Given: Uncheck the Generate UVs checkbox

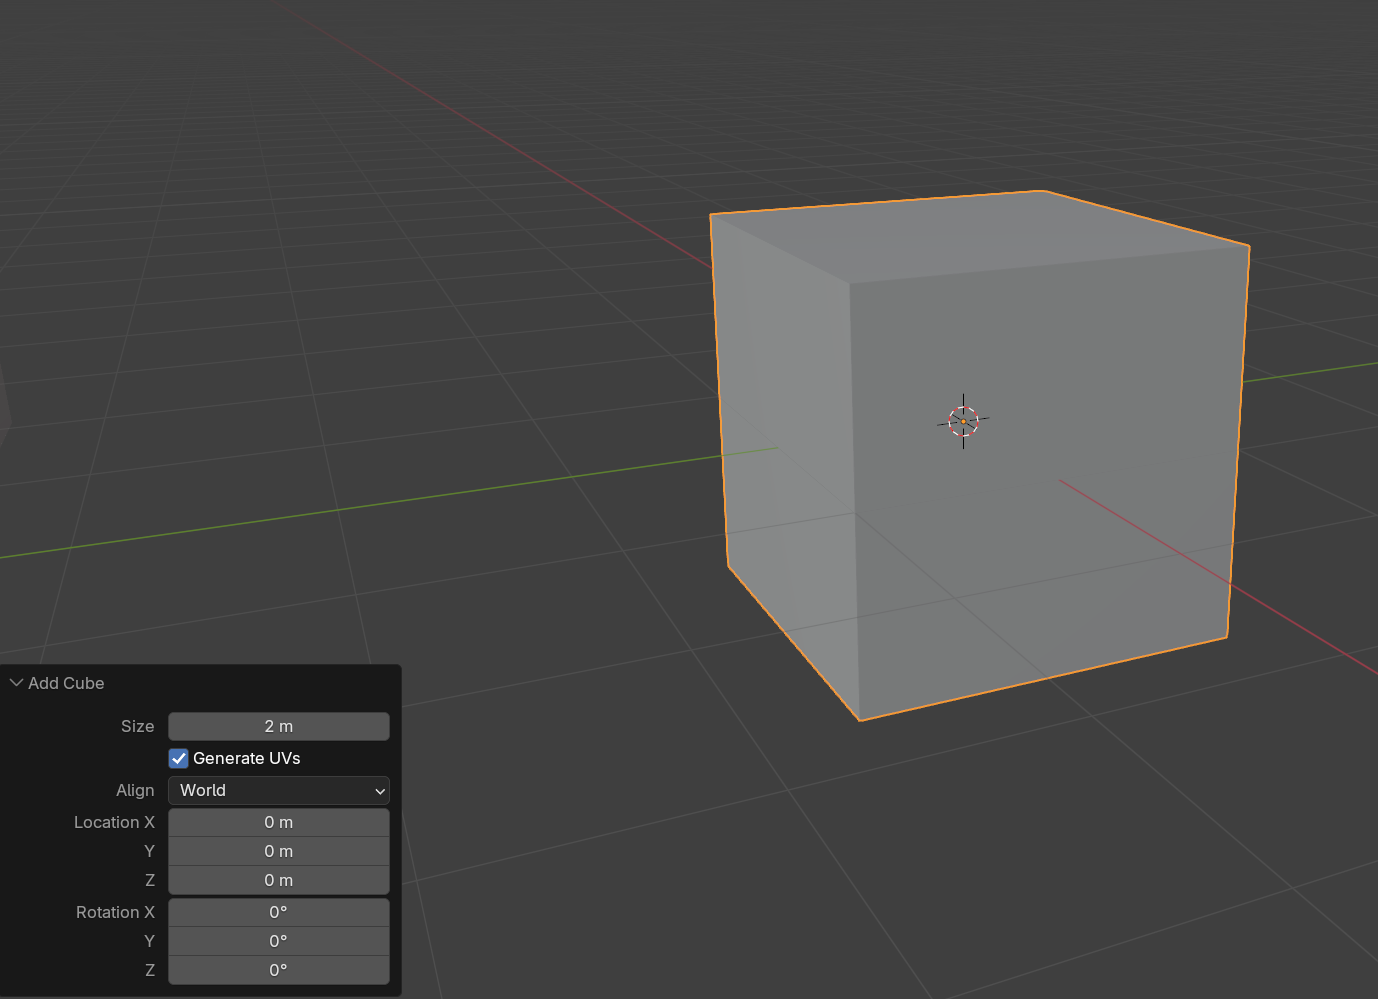Looking at the screenshot, I should [x=179, y=758].
